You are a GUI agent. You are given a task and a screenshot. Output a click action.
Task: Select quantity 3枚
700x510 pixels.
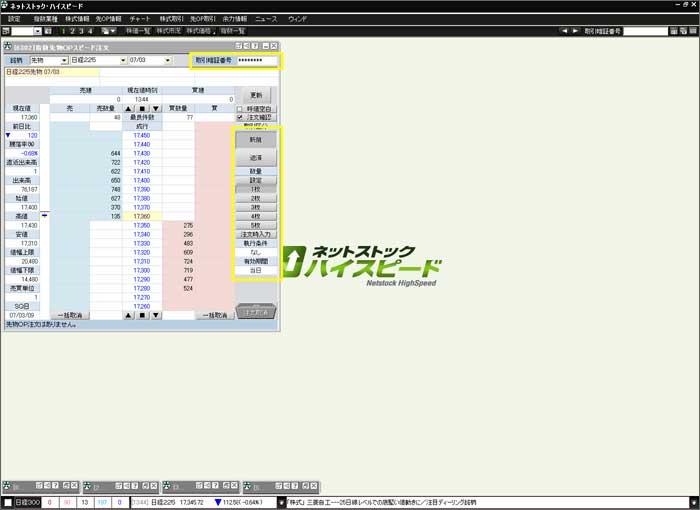coord(256,207)
